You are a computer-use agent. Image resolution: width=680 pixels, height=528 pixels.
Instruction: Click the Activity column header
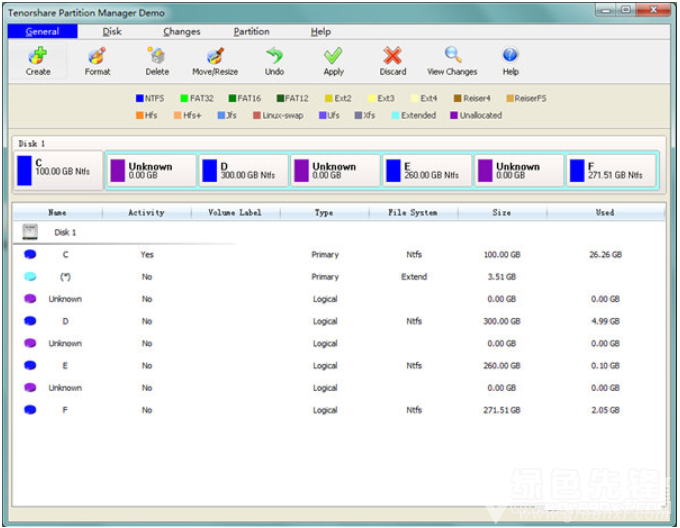click(x=147, y=212)
